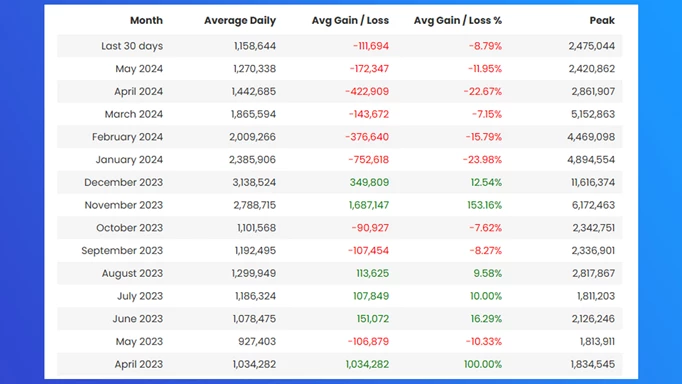Image resolution: width=682 pixels, height=384 pixels.
Task: Click the Month column header
Action: click(x=146, y=20)
